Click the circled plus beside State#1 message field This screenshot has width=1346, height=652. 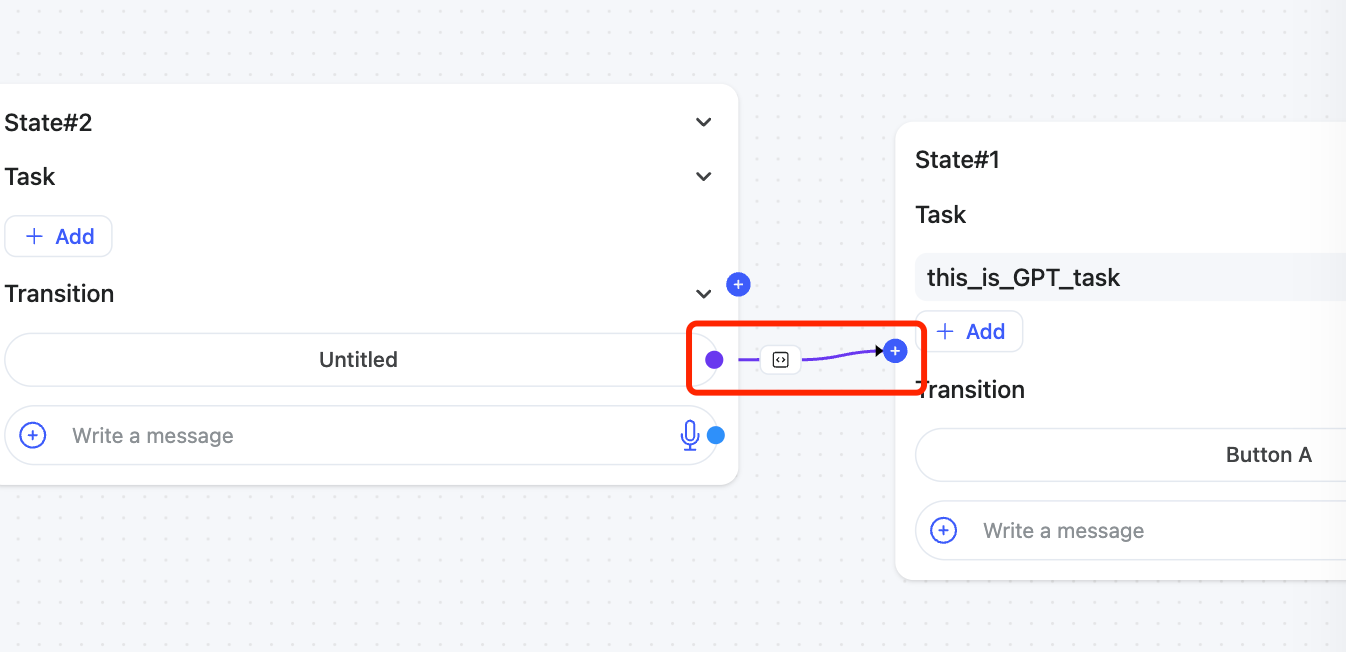[943, 530]
